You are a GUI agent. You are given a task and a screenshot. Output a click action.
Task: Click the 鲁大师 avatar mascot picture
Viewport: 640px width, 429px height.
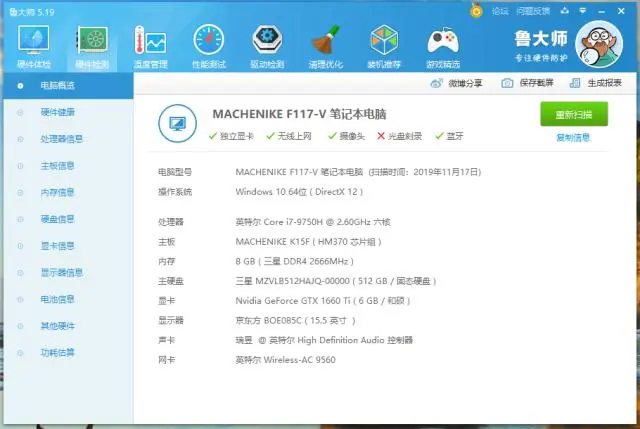(599, 44)
